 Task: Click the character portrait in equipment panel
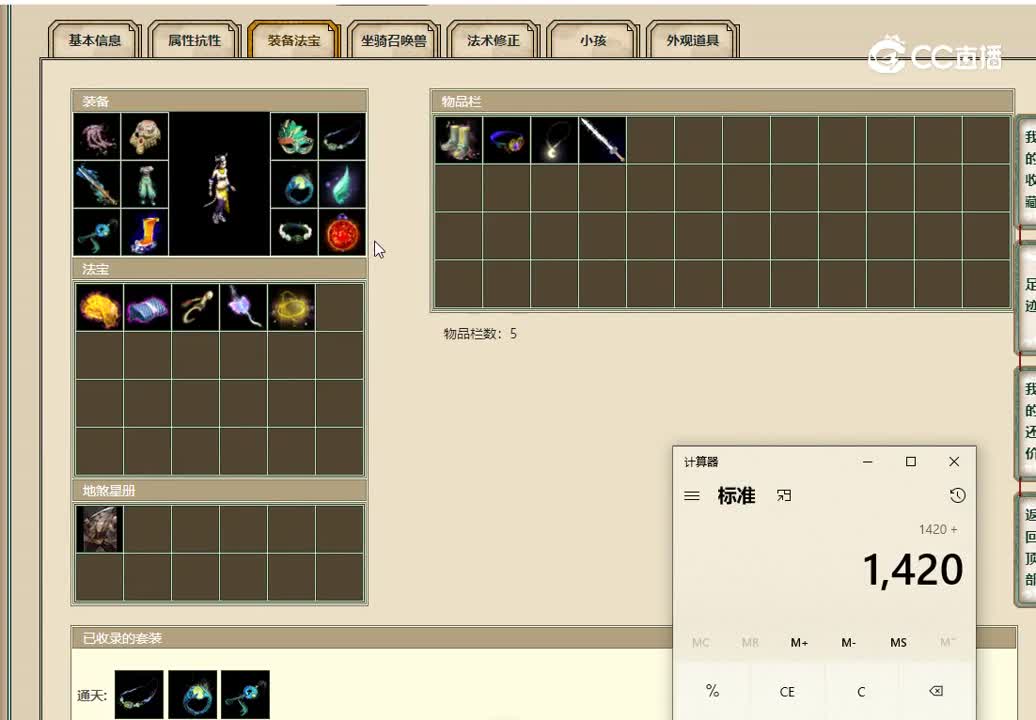pos(219,184)
